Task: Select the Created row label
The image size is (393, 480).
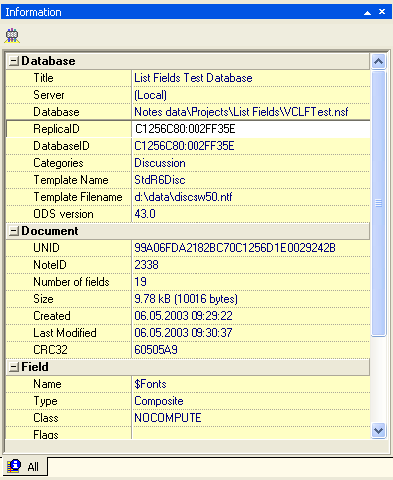Action: [52, 316]
